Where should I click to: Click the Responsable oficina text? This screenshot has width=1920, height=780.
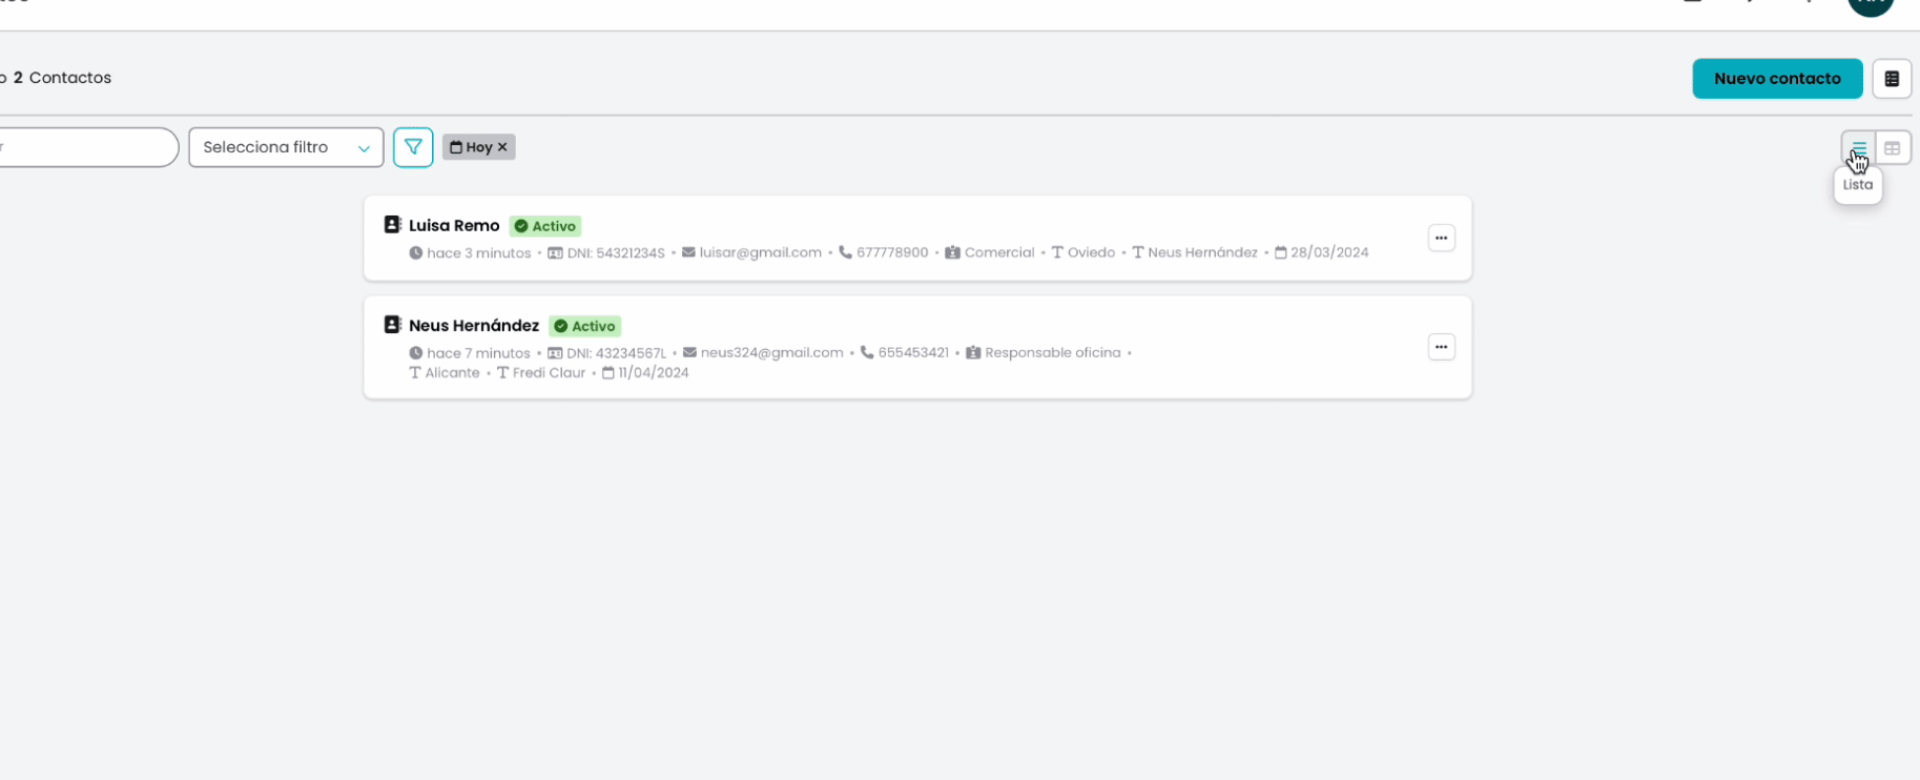(x=1052, y=353)
